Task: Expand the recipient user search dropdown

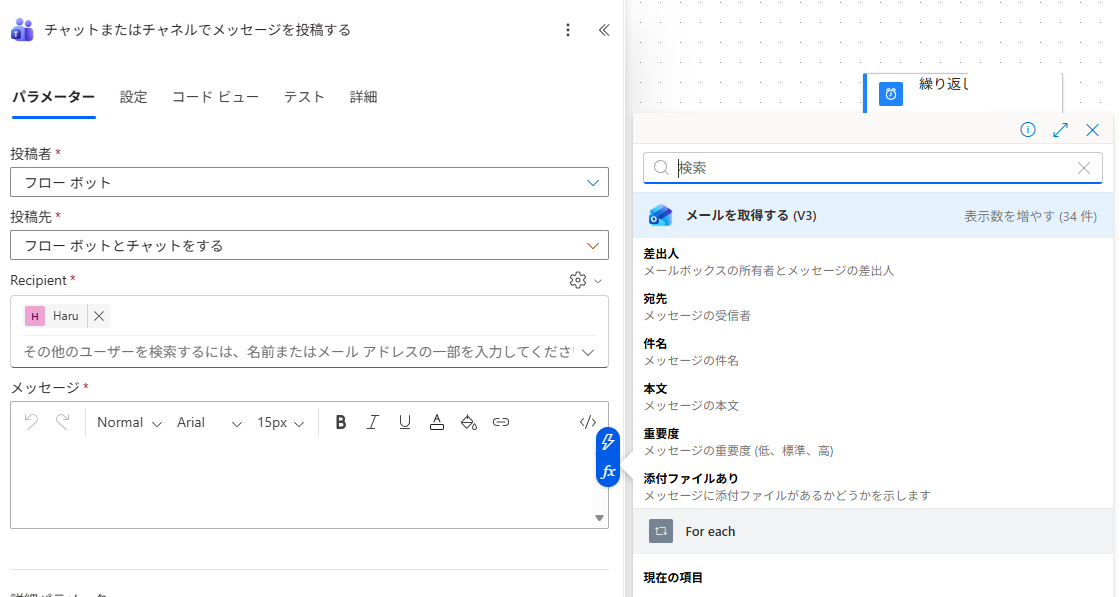Action: 589,352
